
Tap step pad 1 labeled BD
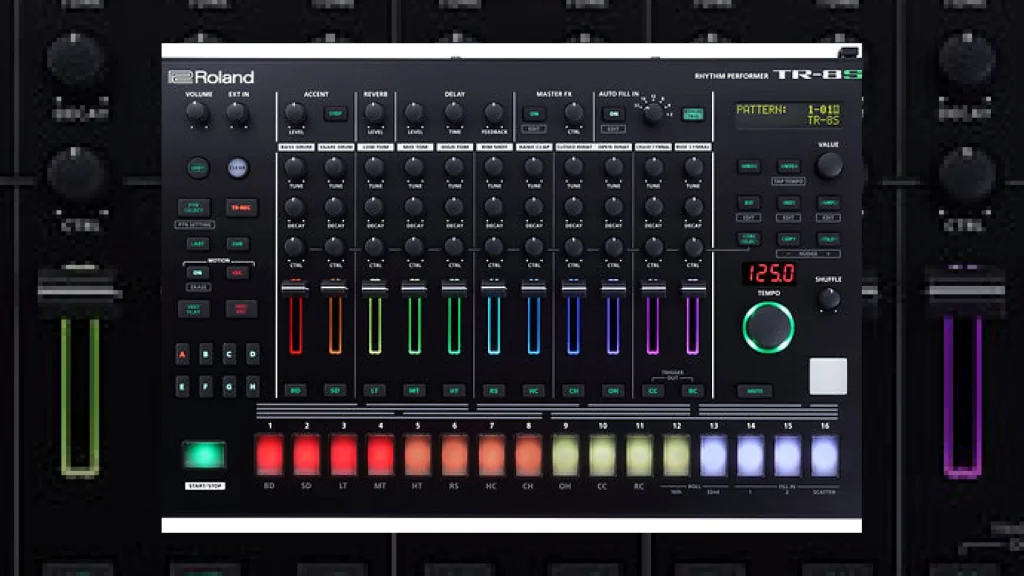[x=269, y=455]
